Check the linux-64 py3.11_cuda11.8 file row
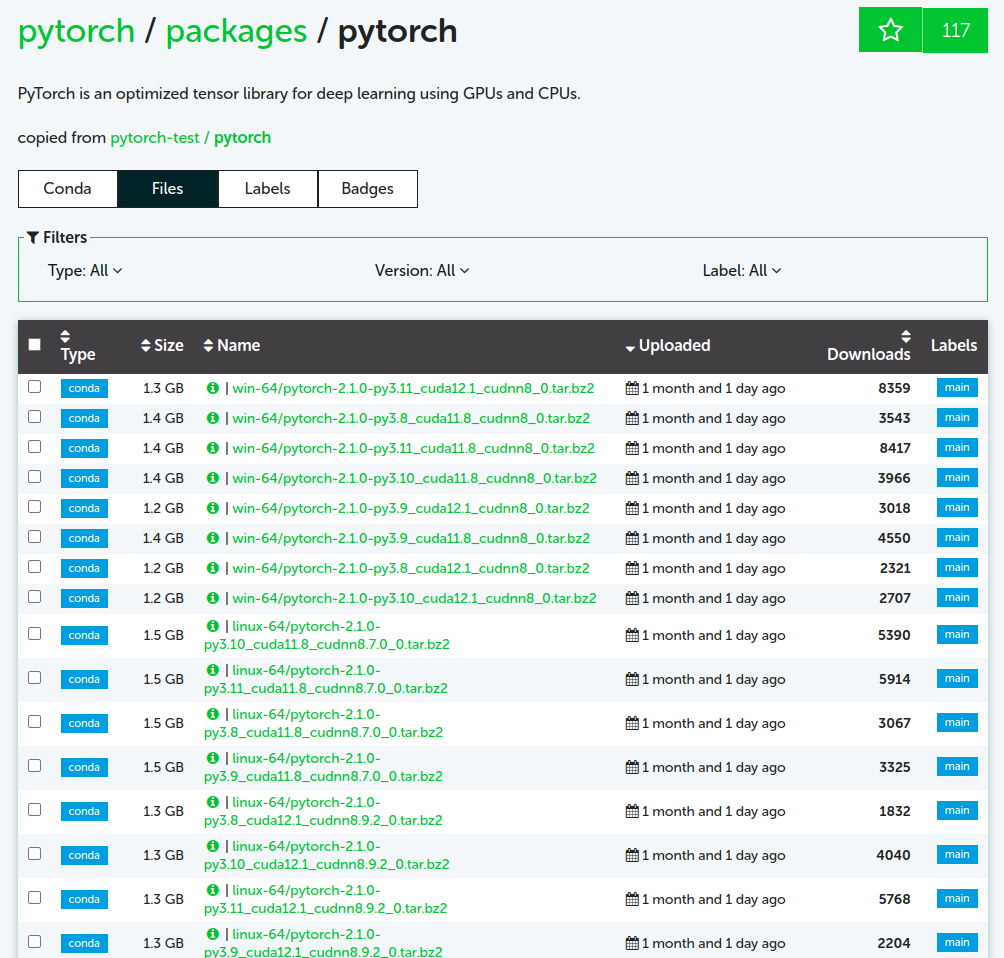Screen dimensions: 1004x958 click(35, 678)
